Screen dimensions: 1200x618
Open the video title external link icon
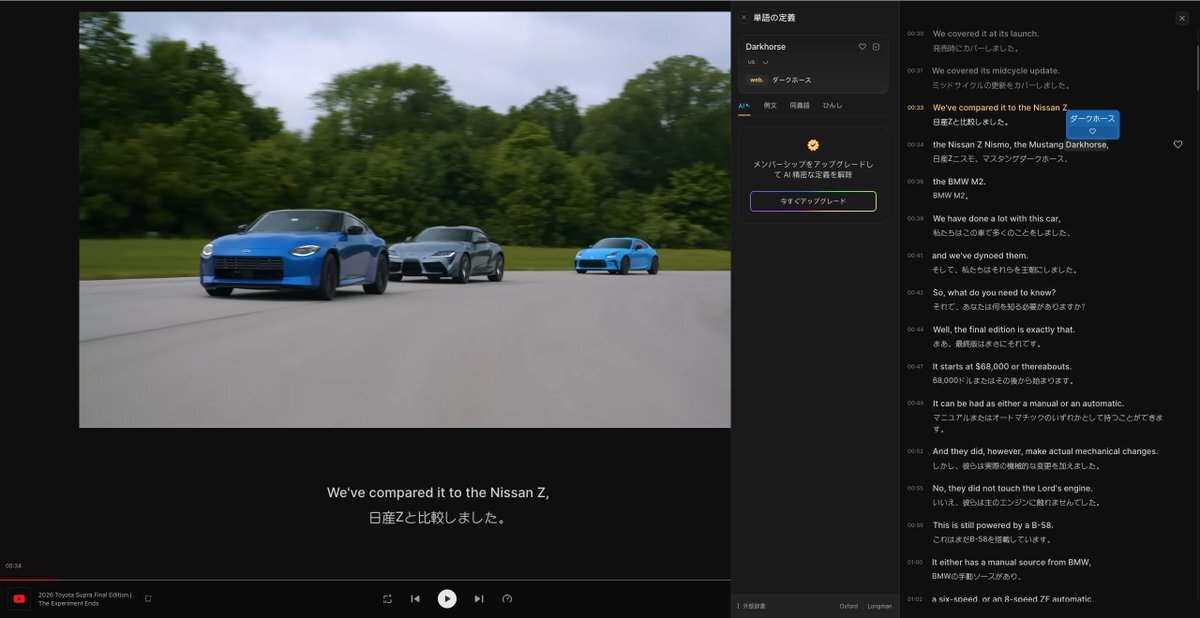click(x=148, y=599)
